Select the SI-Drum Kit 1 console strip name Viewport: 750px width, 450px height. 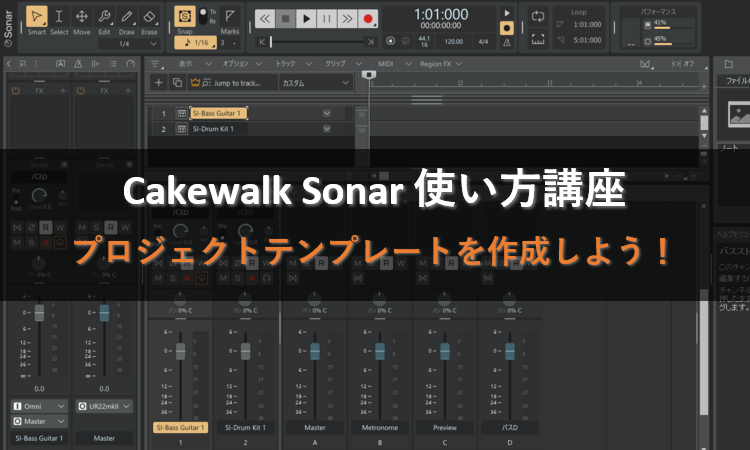coord(245,427)
